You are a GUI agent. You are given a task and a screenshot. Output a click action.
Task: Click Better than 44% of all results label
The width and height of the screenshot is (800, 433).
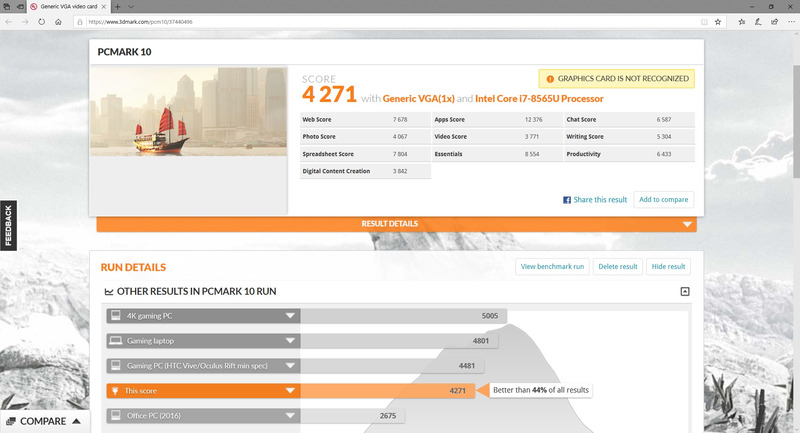[x=541, y=390]
